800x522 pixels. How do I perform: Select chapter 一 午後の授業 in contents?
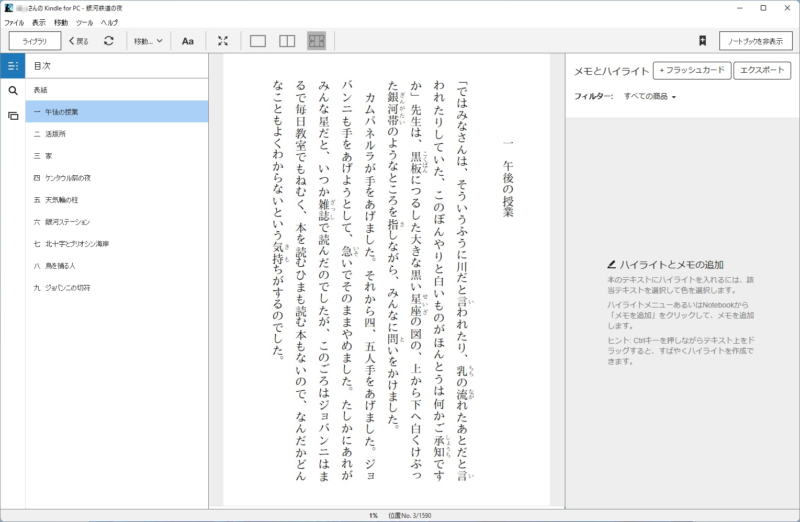(117, 112)
